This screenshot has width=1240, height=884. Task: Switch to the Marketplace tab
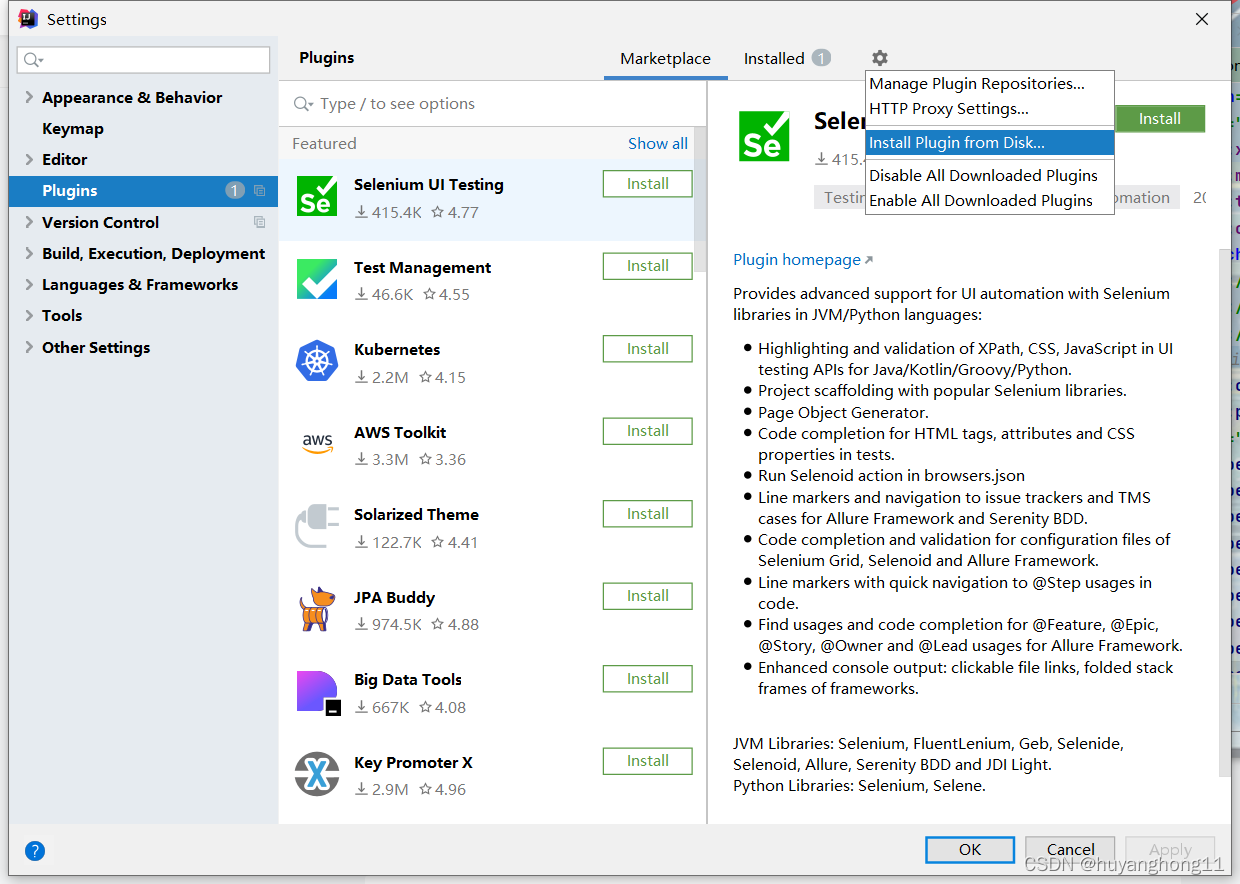[665, 58]
